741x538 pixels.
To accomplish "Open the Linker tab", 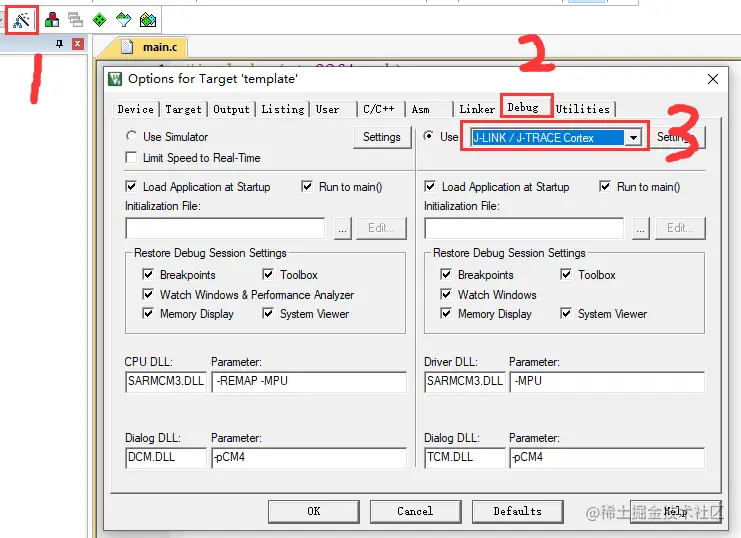I will (477, 109).
